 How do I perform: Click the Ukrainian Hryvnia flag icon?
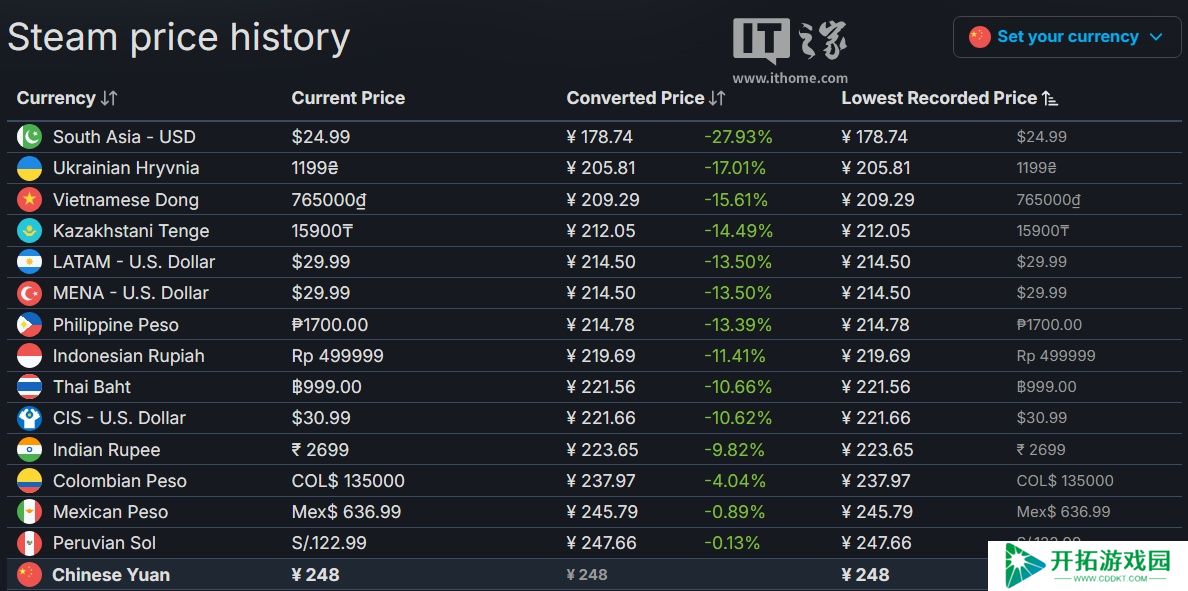pos(30,168)
